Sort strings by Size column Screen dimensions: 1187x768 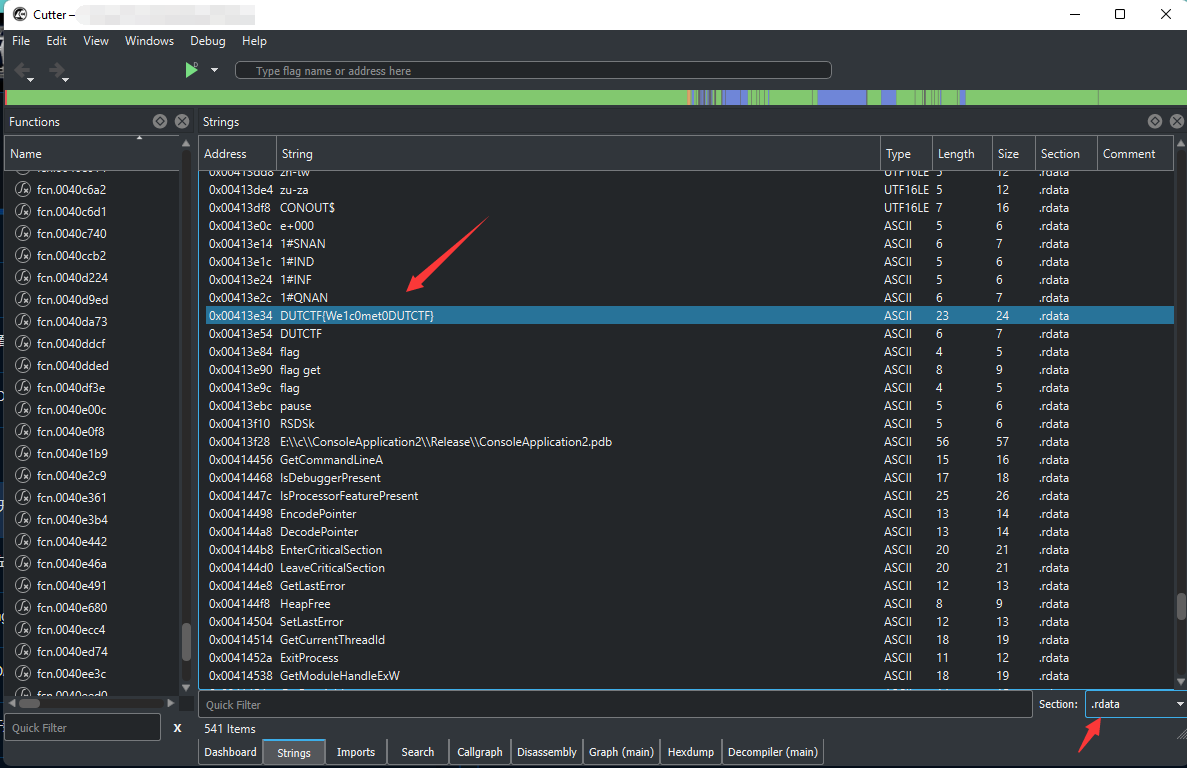(1014, 154)
